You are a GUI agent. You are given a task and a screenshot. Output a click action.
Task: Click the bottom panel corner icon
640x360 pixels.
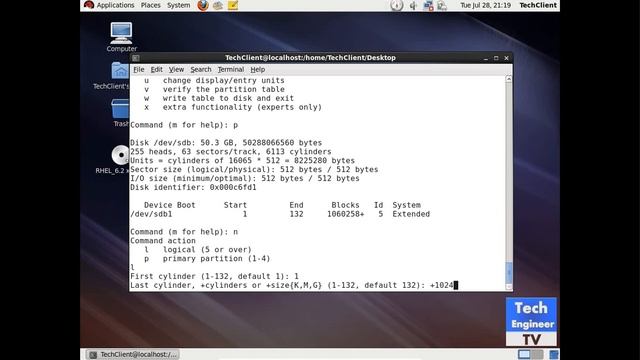(553, 354)
